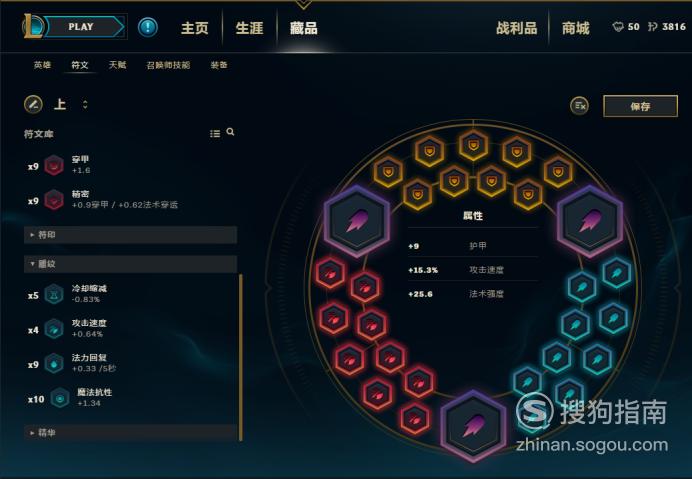Click the pencil rename rune page icon
The height and width of the screenshot is (479, 692).
point(33,105)
